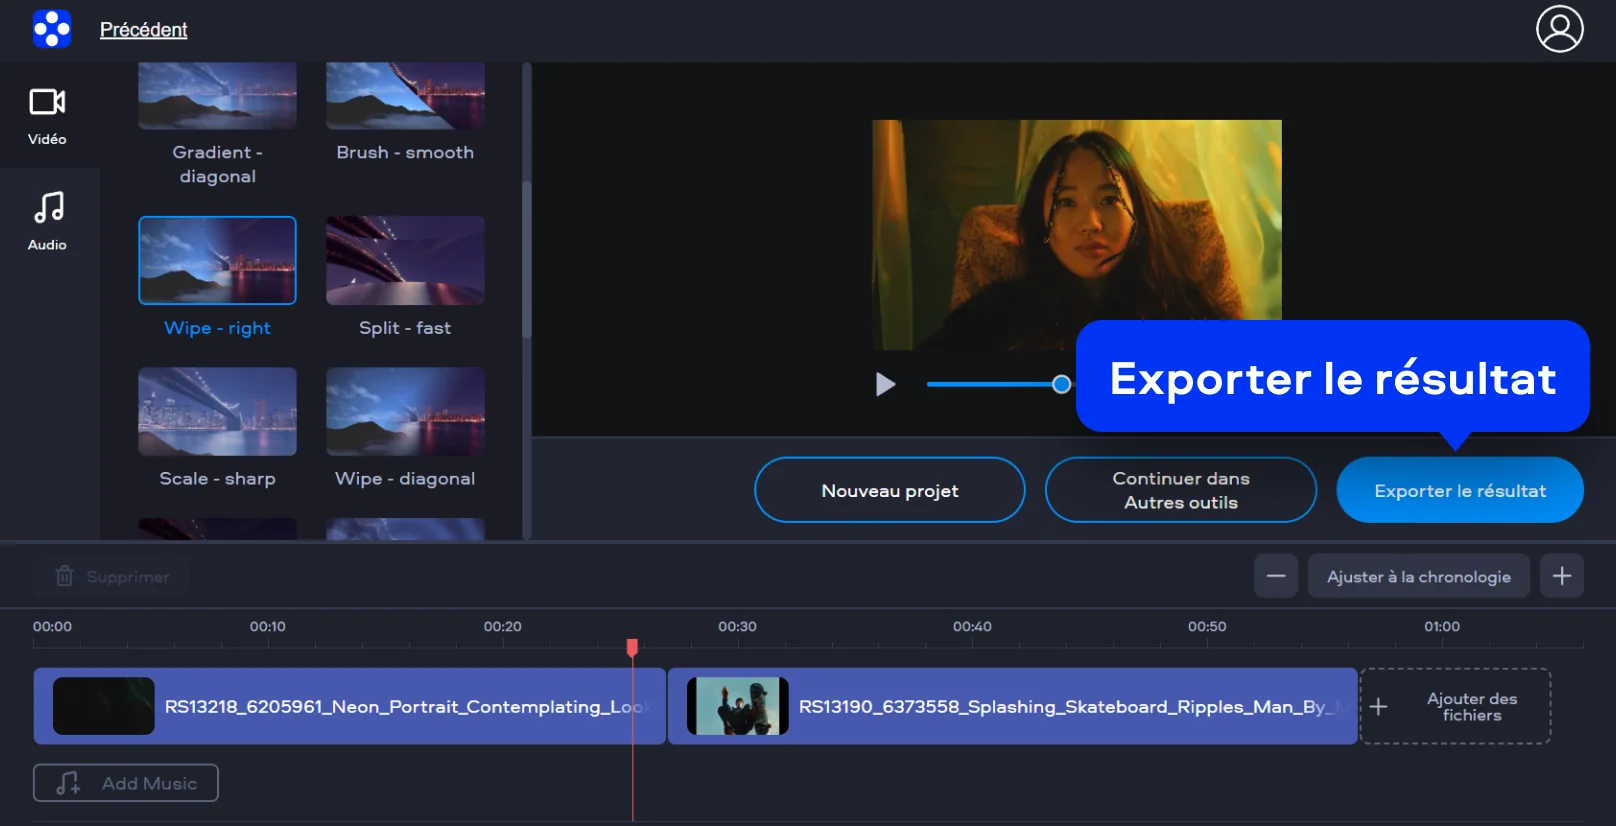
Task: Switch to the Vidéo sidebar tab
Action: [47, 116]
